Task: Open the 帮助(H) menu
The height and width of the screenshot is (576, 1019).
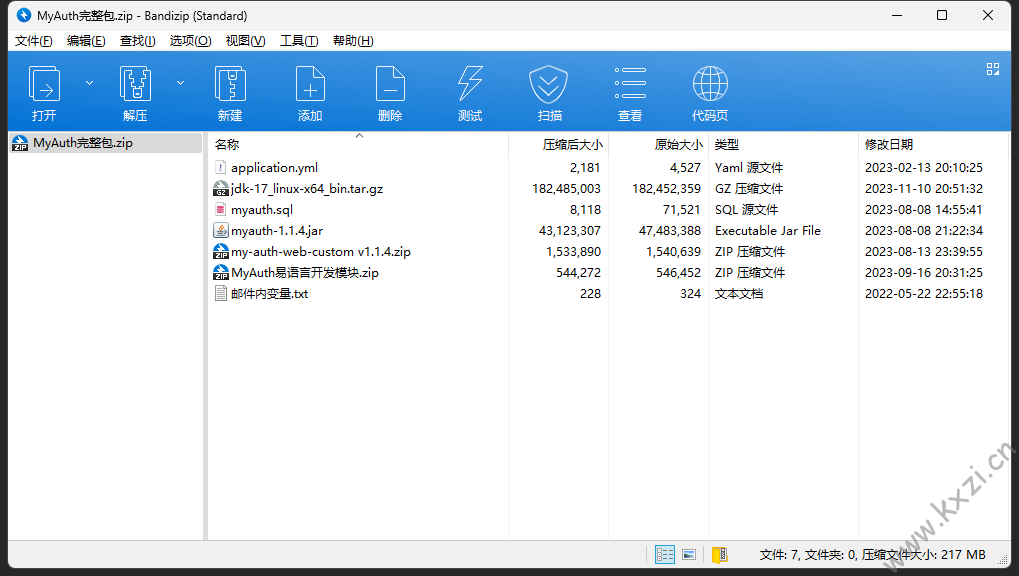Action: (353, 41)
